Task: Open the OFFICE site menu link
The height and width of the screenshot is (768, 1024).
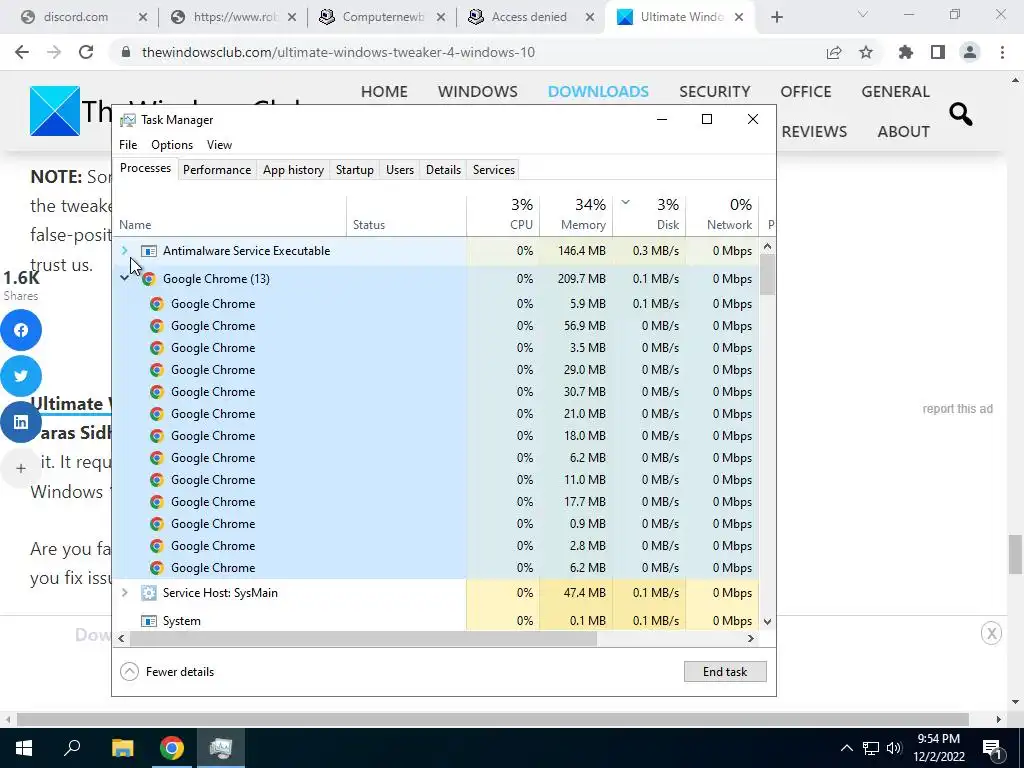Action: pyautogui.click(x=805, y=91)
